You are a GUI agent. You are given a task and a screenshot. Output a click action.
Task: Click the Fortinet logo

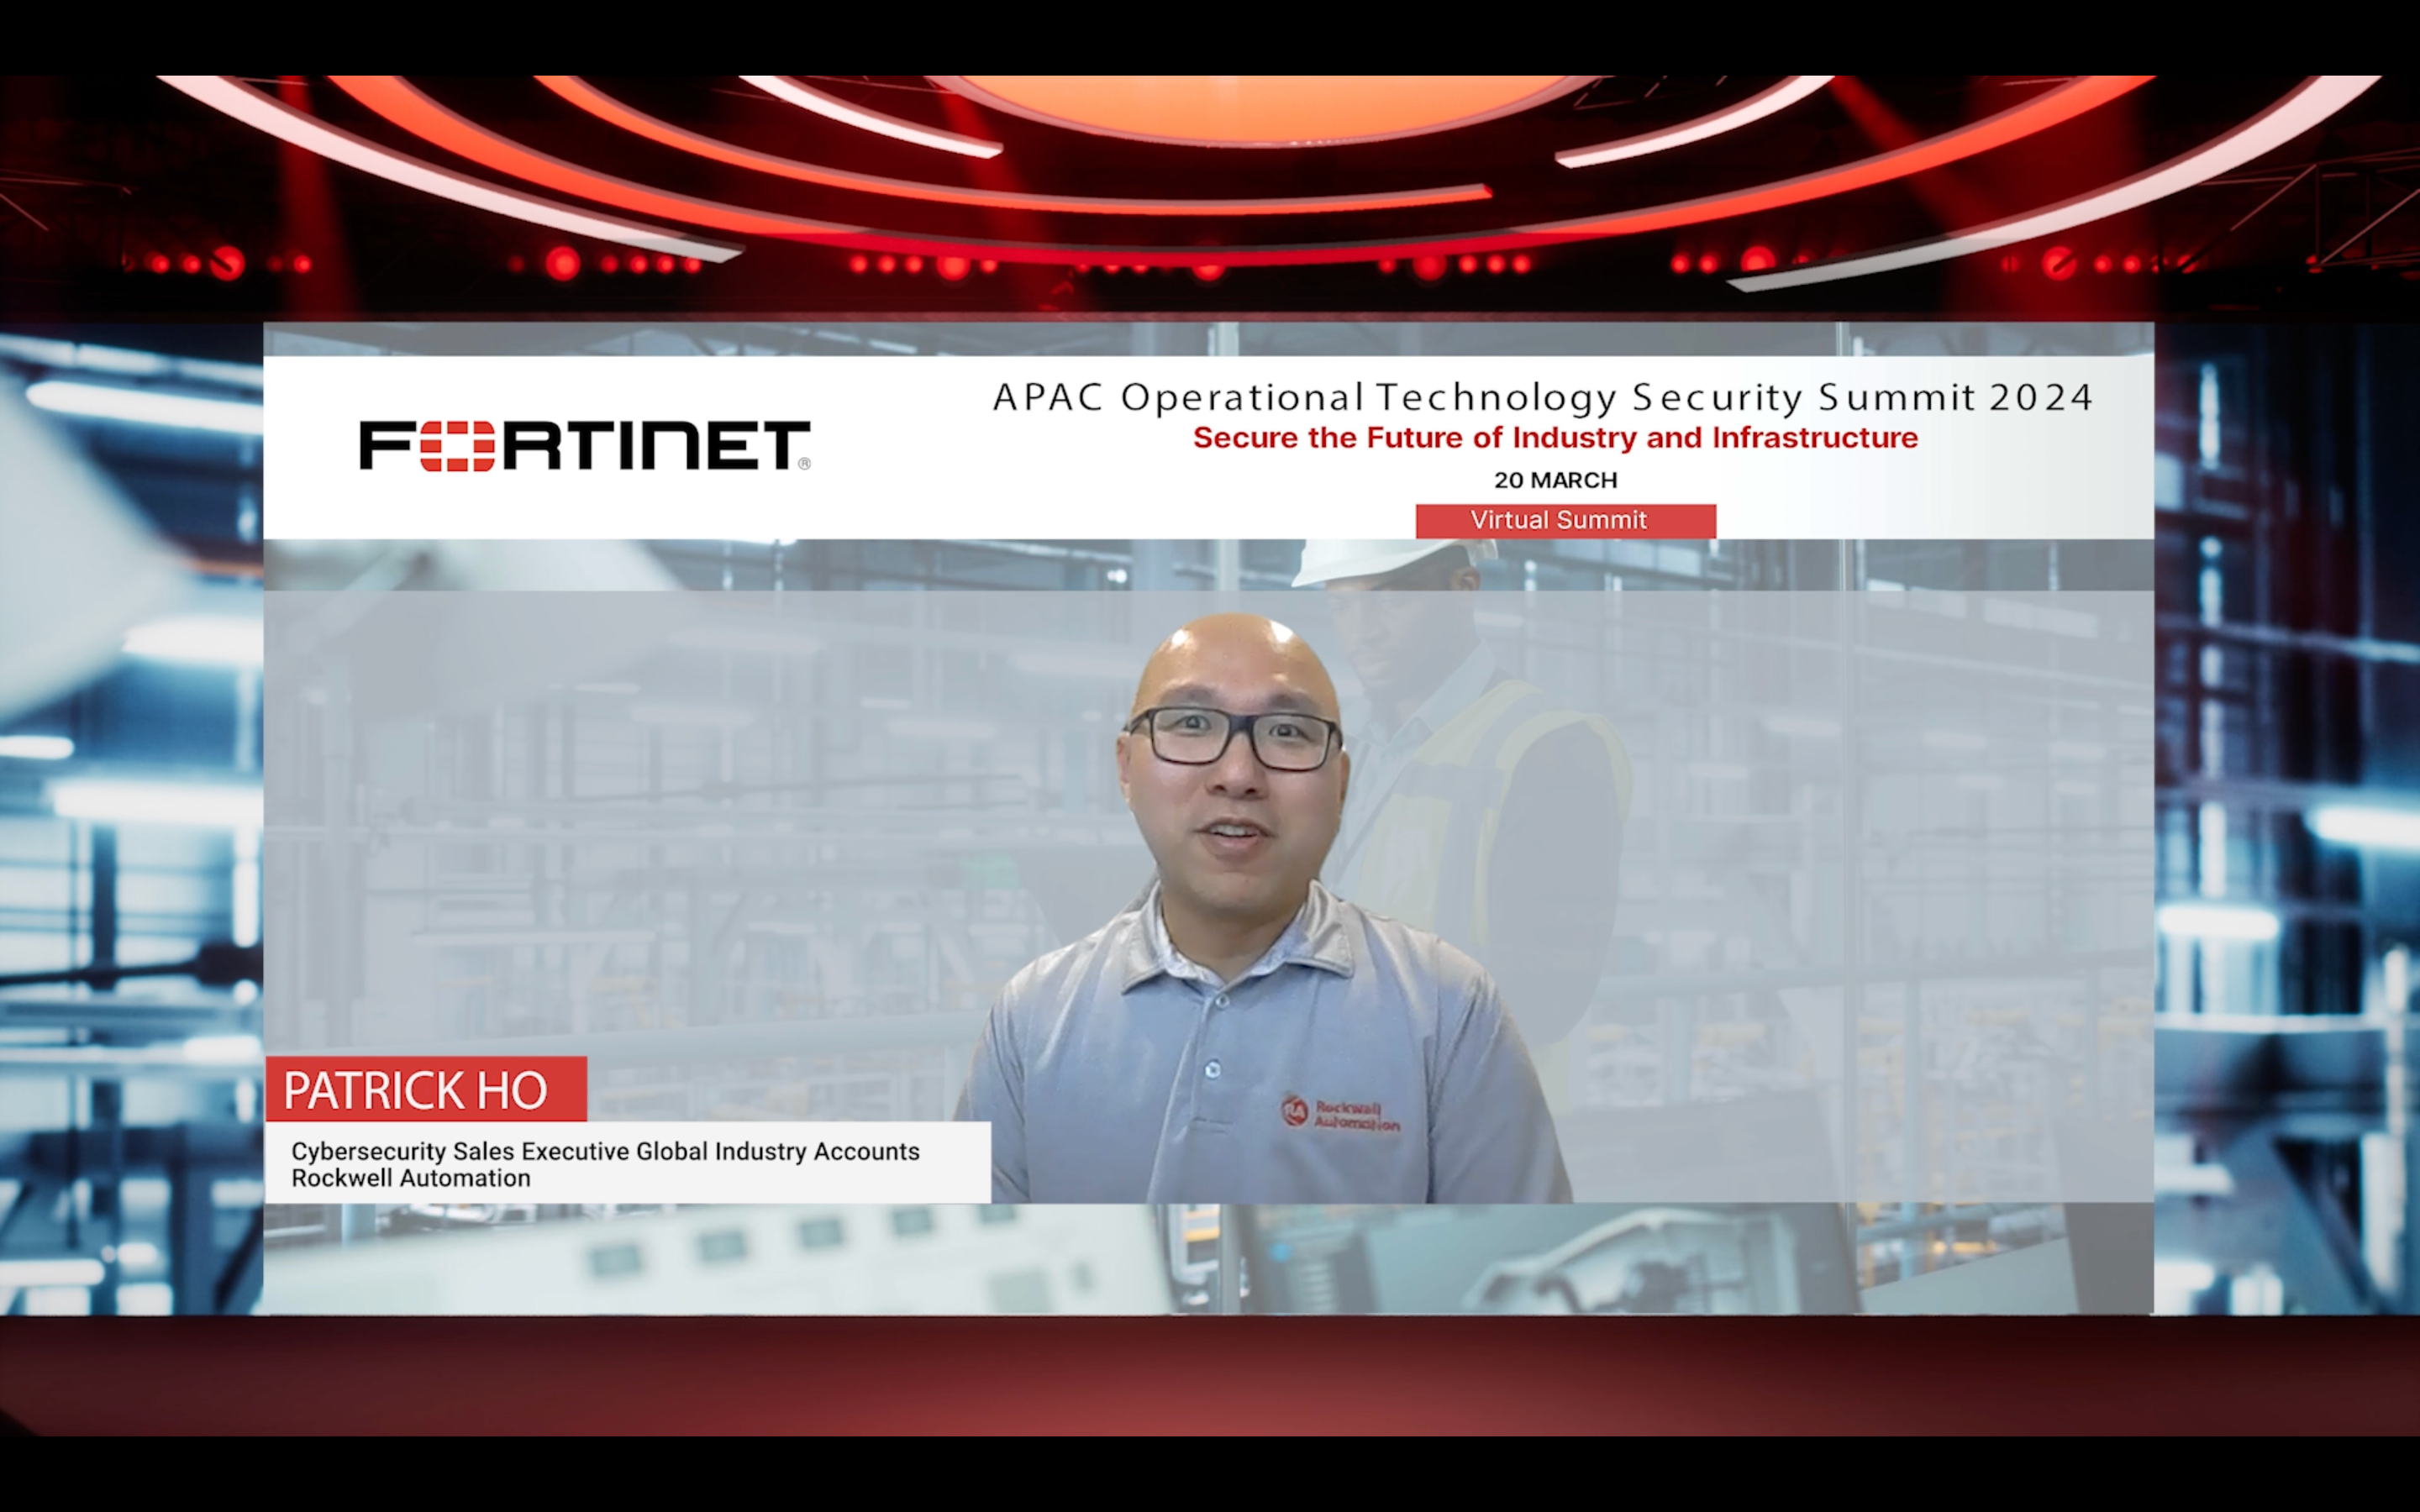(584, 446)
